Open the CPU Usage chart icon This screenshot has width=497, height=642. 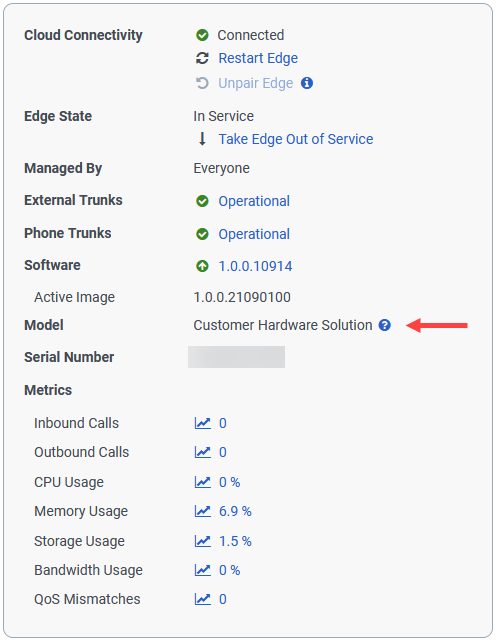[203, 482]
